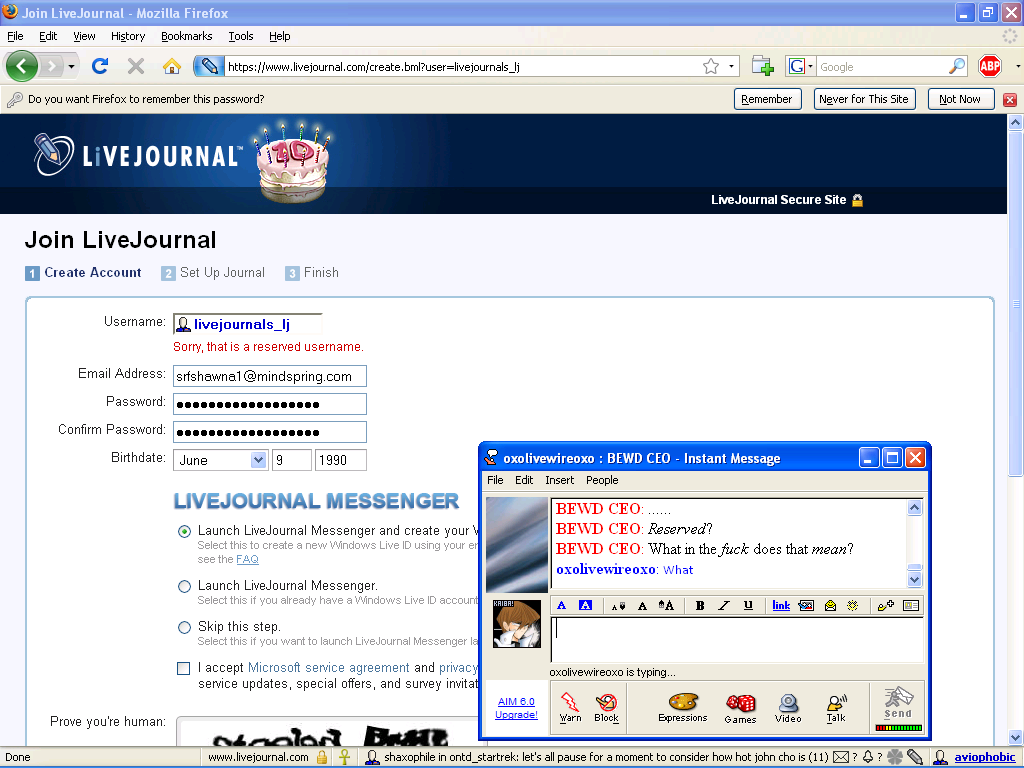Screen dimensions: 1024x768
Task: Decrease font size in AIM toolbar
Action: (618, 606)
